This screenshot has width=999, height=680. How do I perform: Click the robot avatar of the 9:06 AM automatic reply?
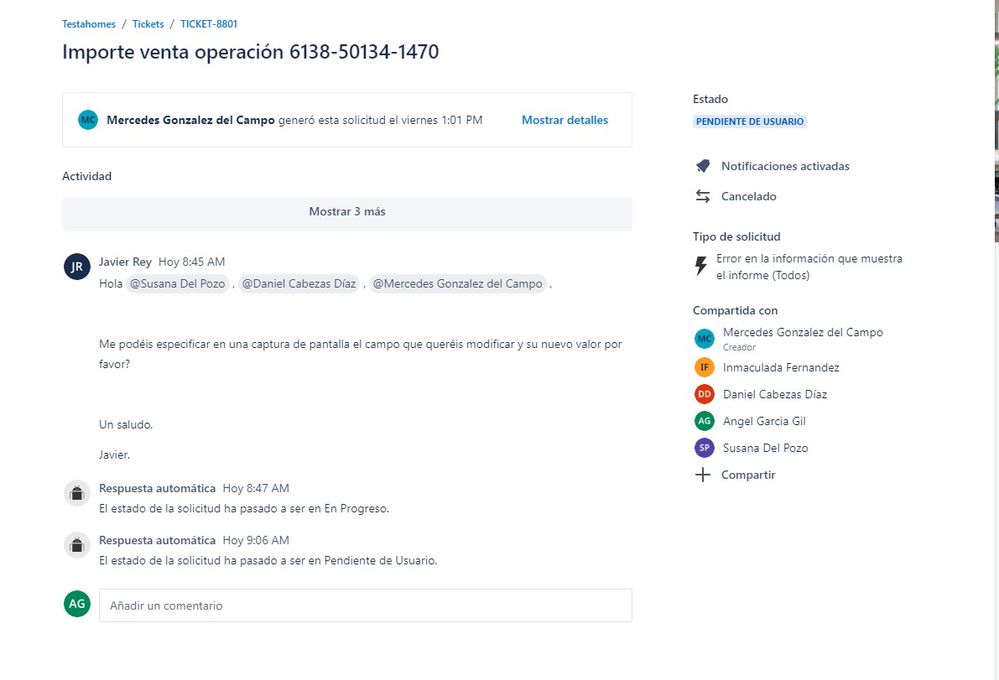click(x=77, y=546)
